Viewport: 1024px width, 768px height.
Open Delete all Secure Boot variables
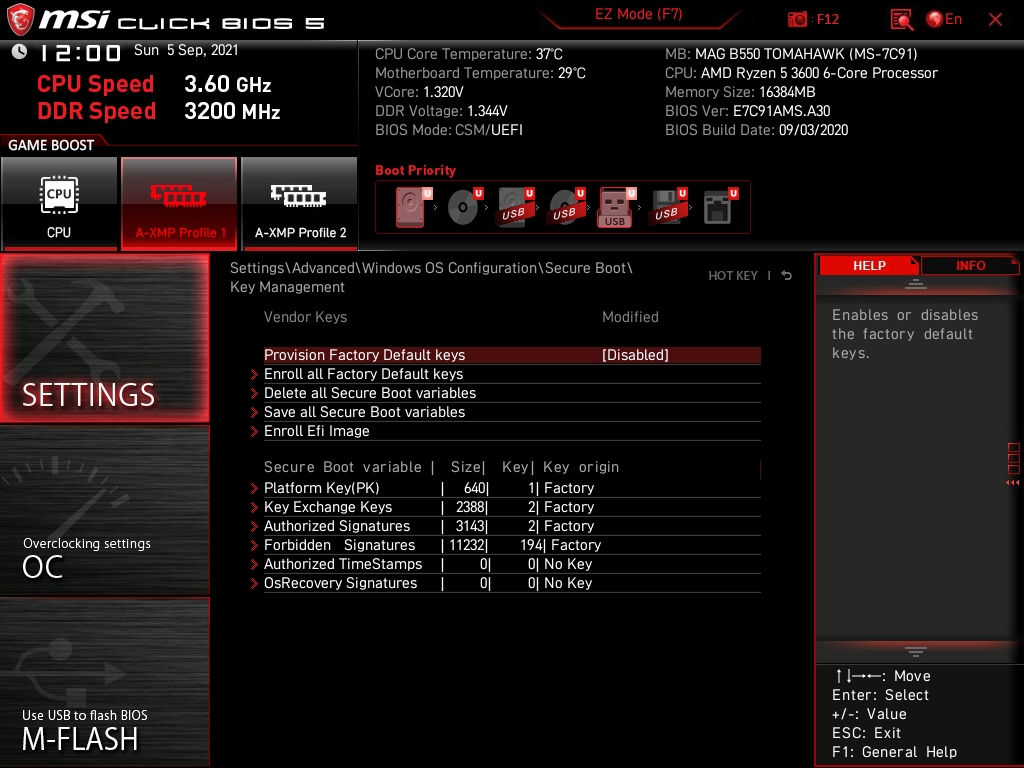tap(512, 393)
